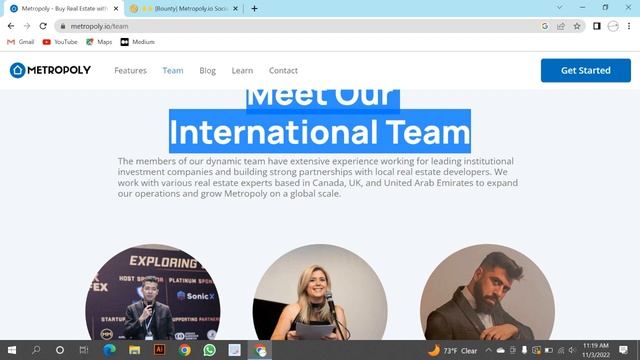640x360 pixels.
Task: Open File Explorer from taskbar
Action: point(134,350)
